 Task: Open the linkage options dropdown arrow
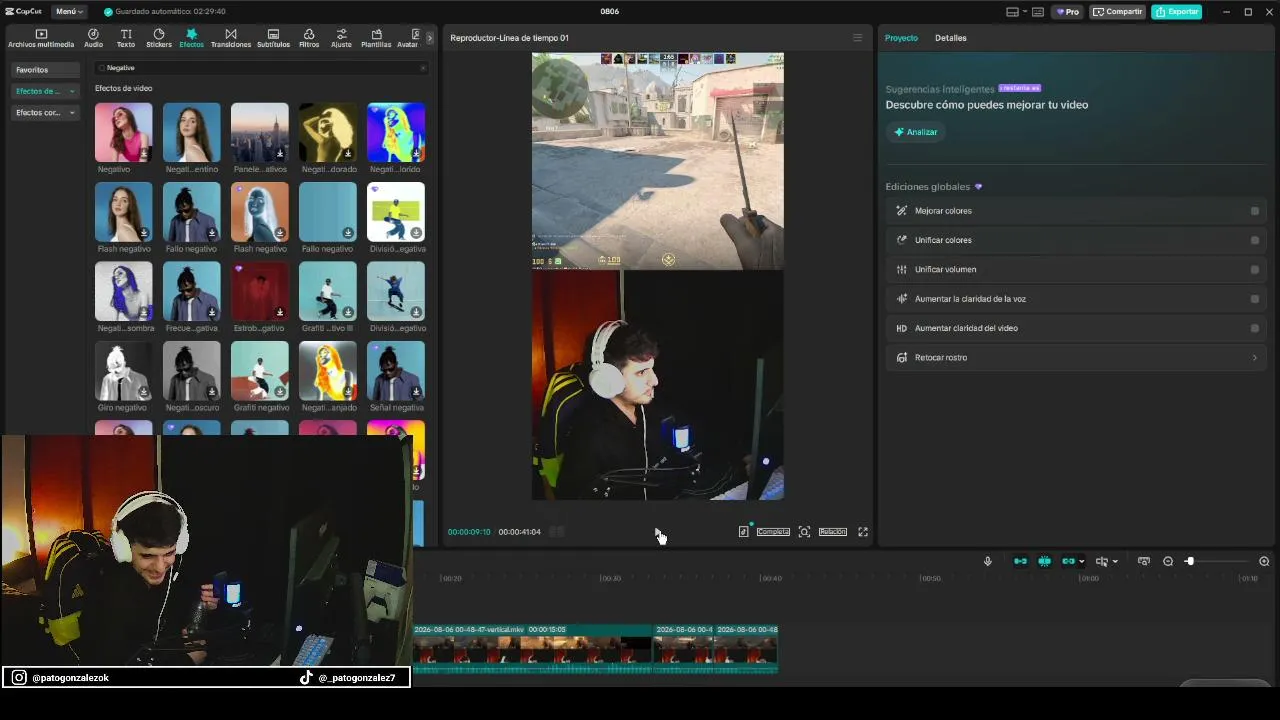tap(1081, 562)
